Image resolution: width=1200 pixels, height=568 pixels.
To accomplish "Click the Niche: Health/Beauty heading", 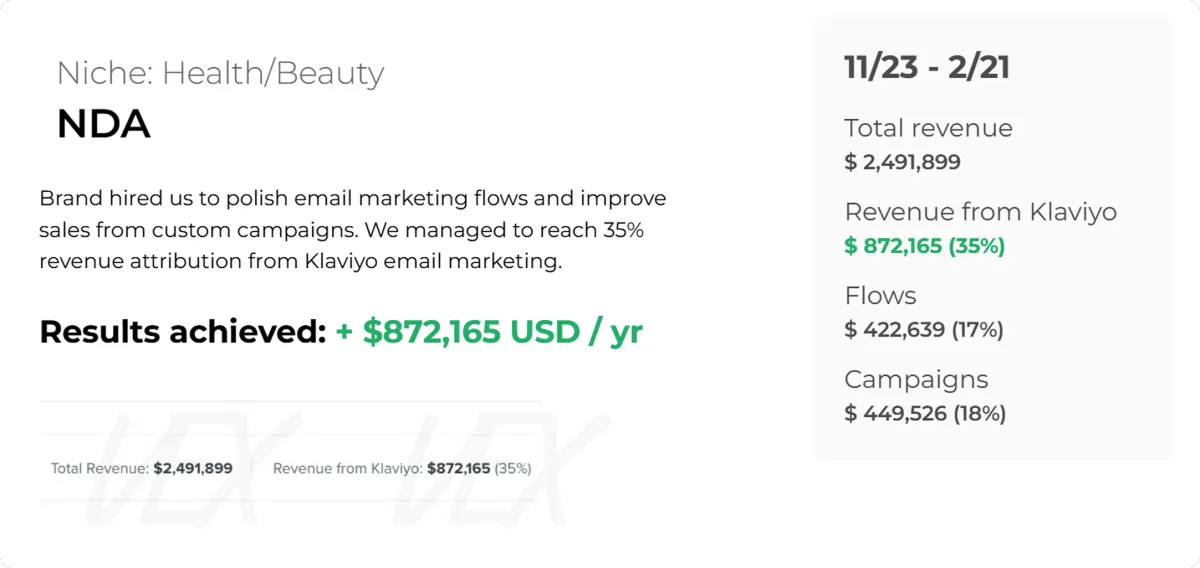I will click(220, 73).
